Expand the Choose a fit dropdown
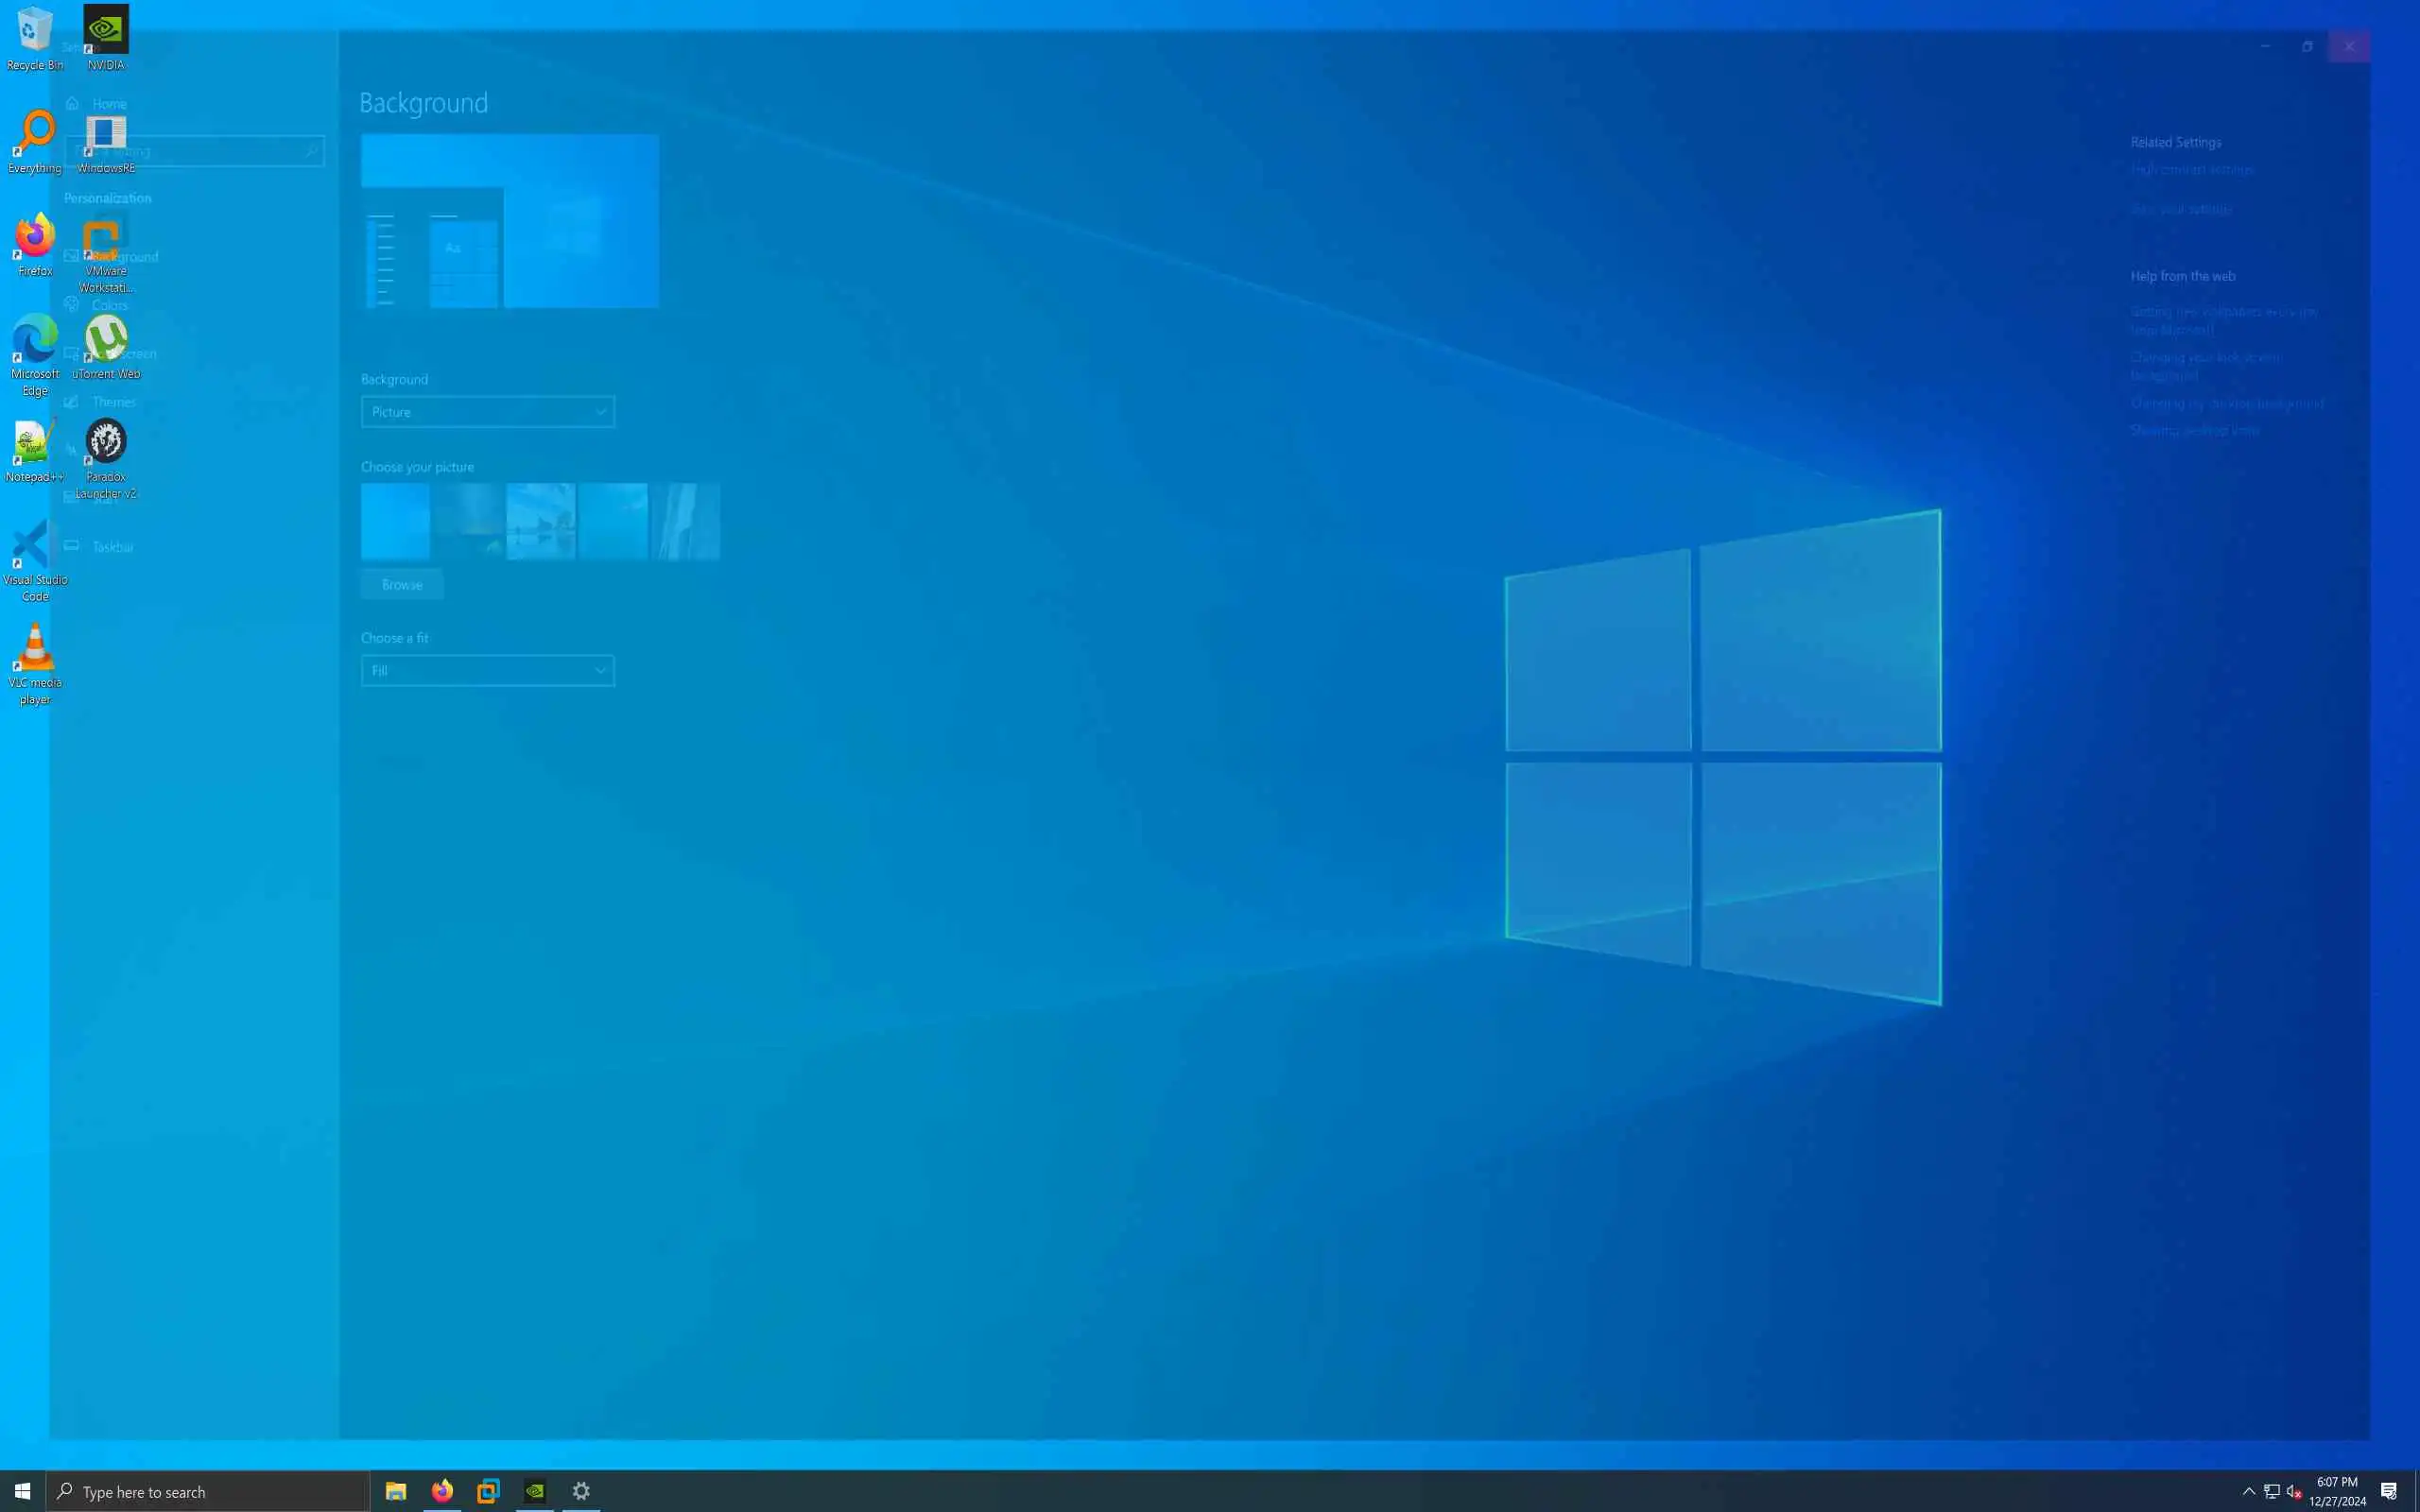2420x1512 pixels. [x=487, y=671]
